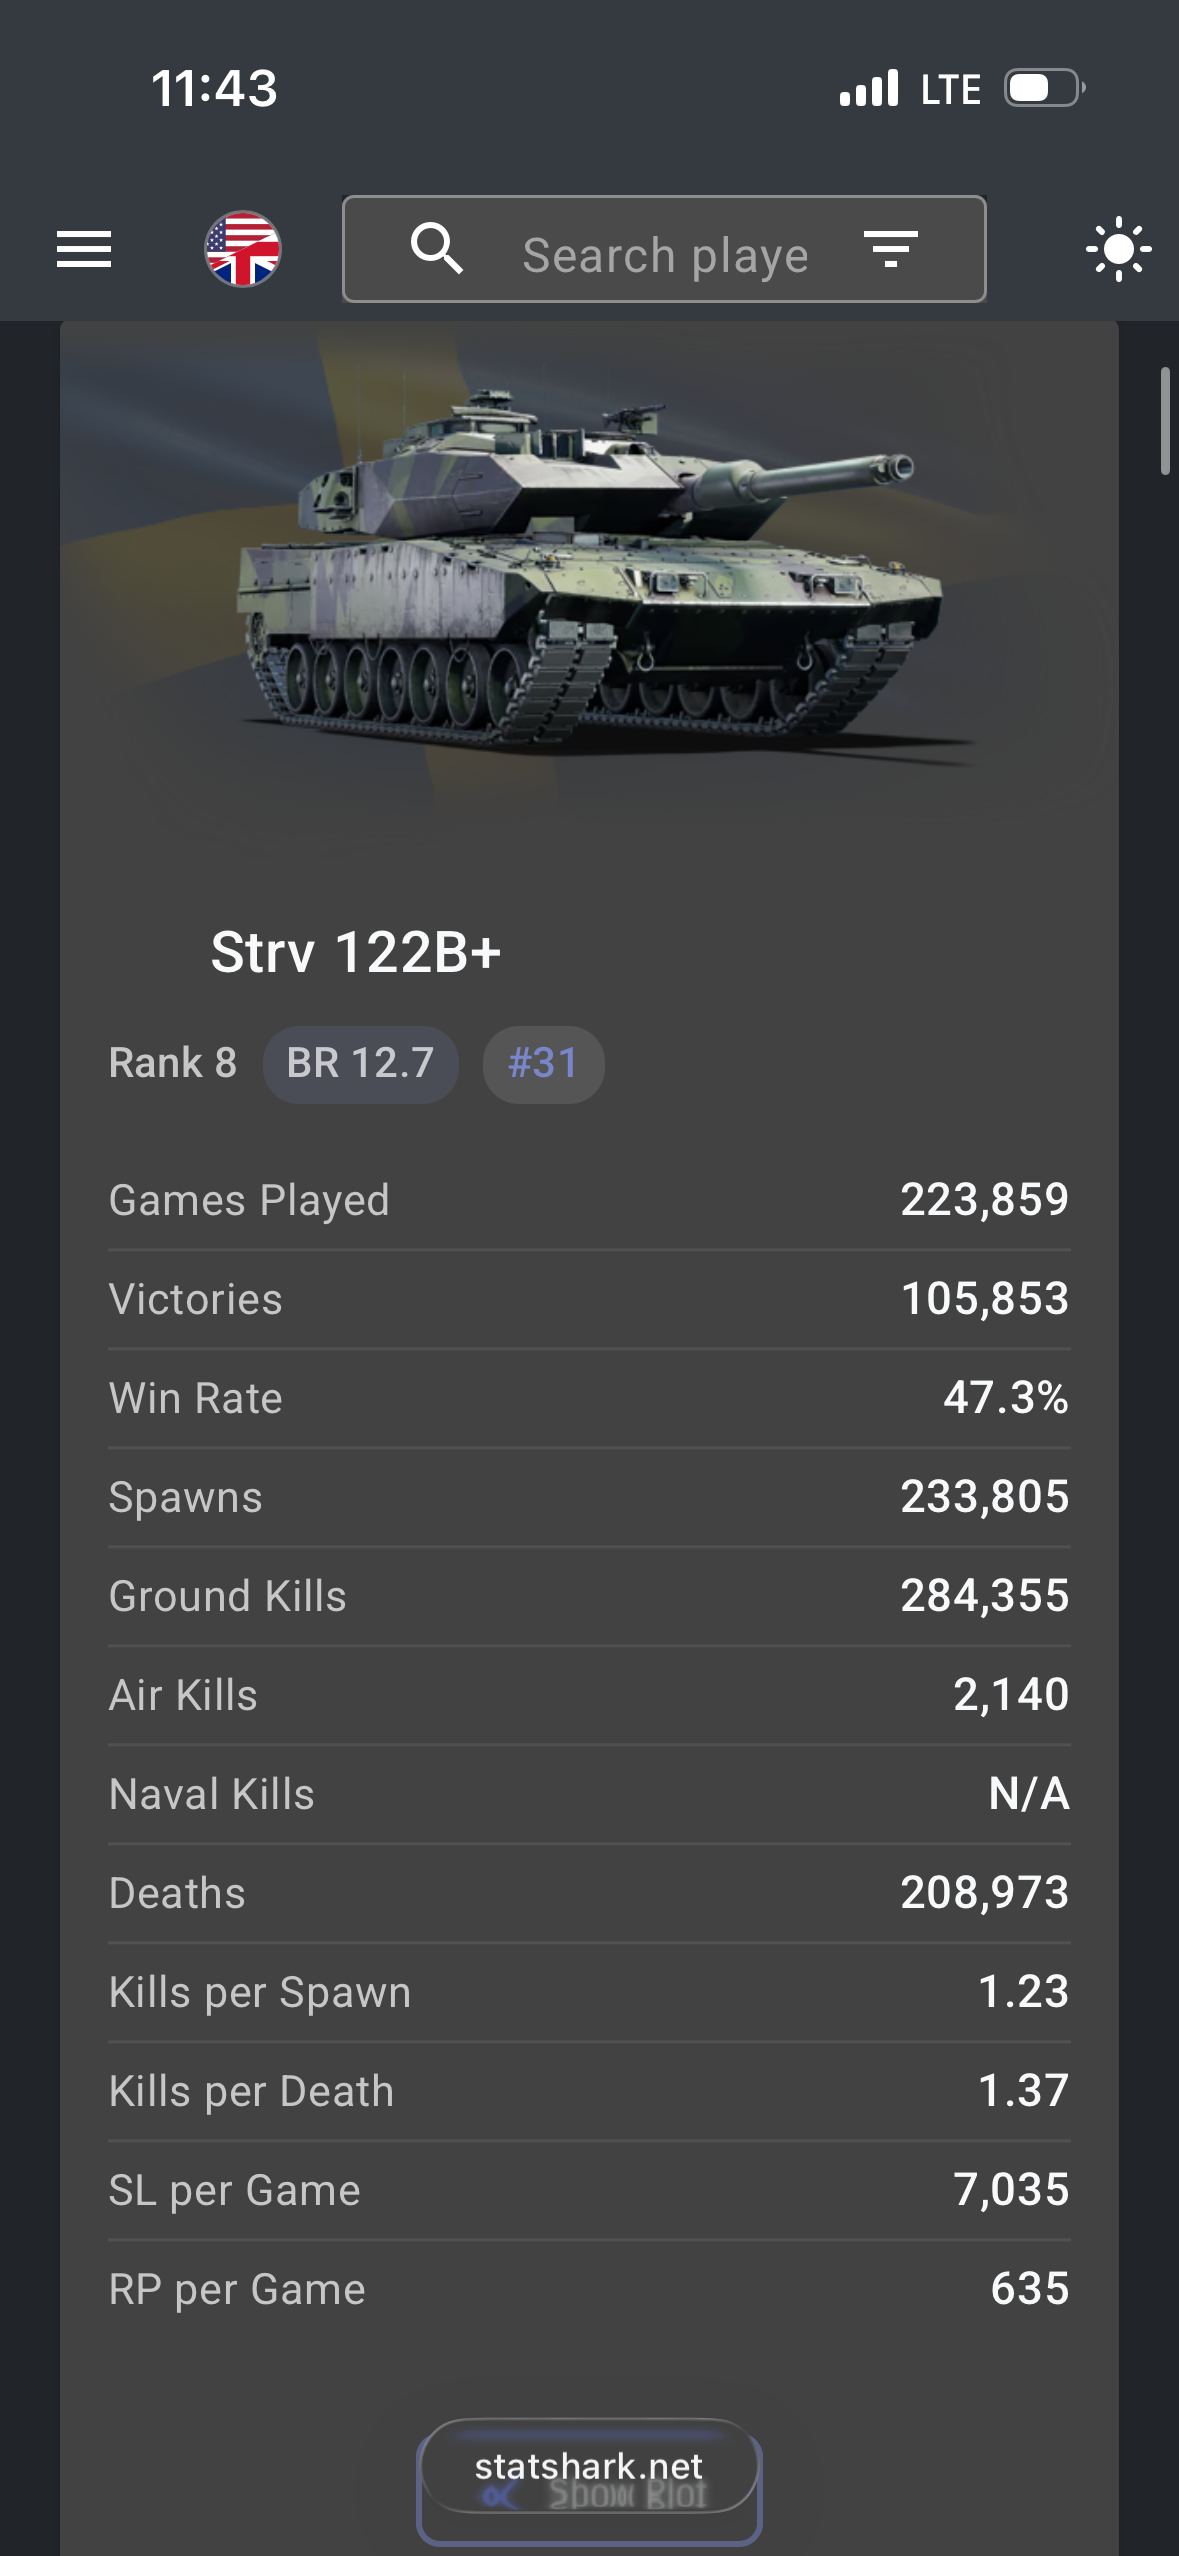Type in the Search player field

(x=665, y=255)
